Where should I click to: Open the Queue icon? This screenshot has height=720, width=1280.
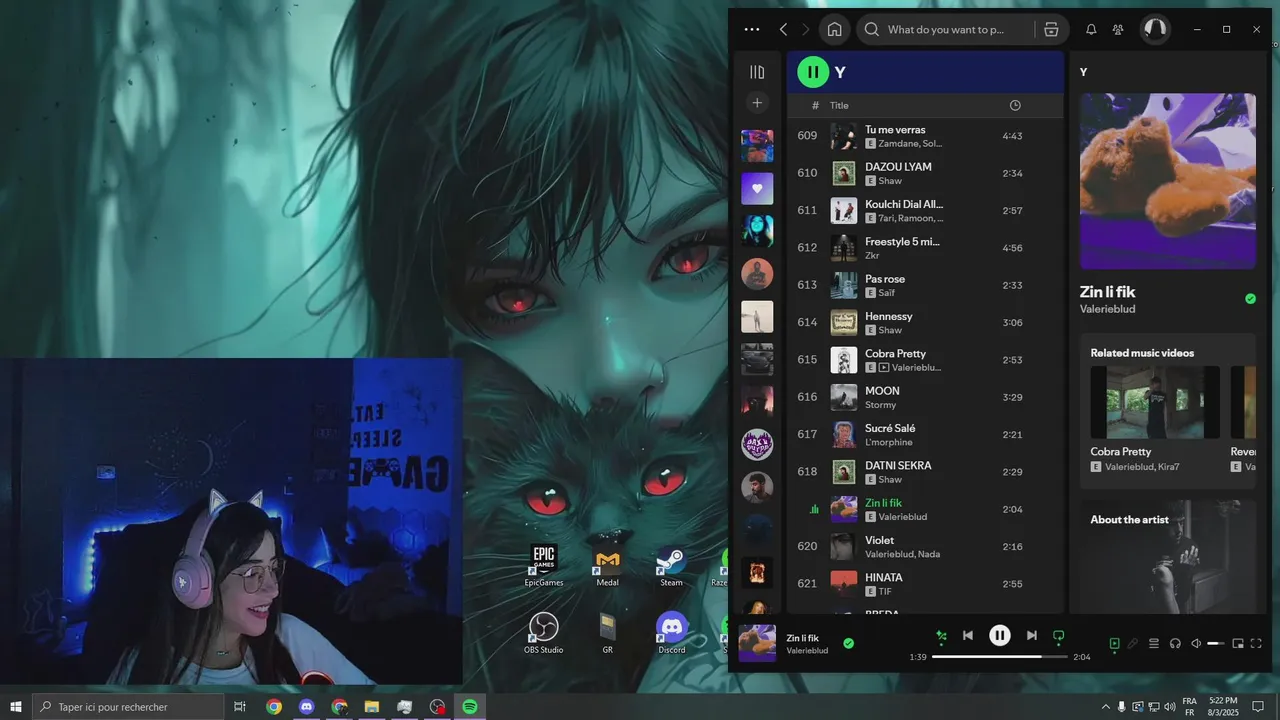[1153, 643]
